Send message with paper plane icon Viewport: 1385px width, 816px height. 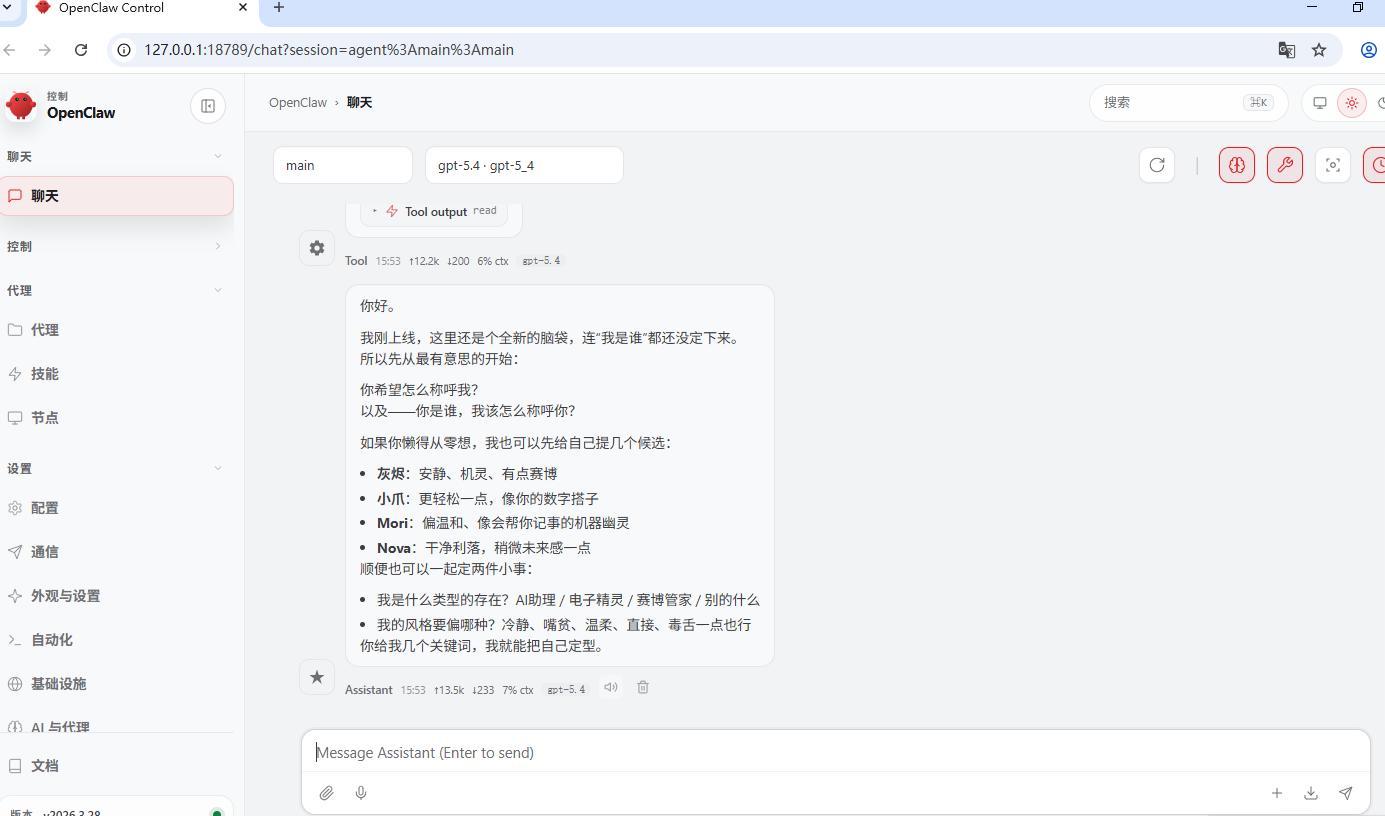tap(1346, 793)
